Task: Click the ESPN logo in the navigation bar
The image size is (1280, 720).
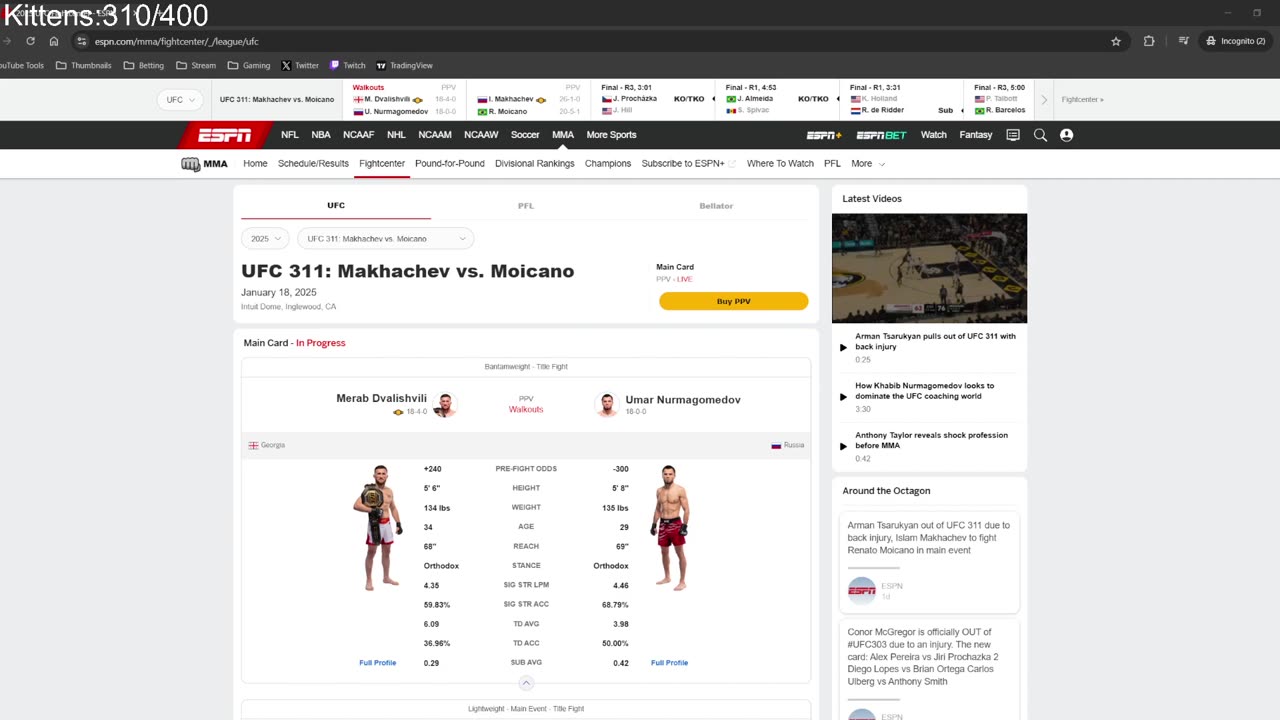Action: coord(224,135)
